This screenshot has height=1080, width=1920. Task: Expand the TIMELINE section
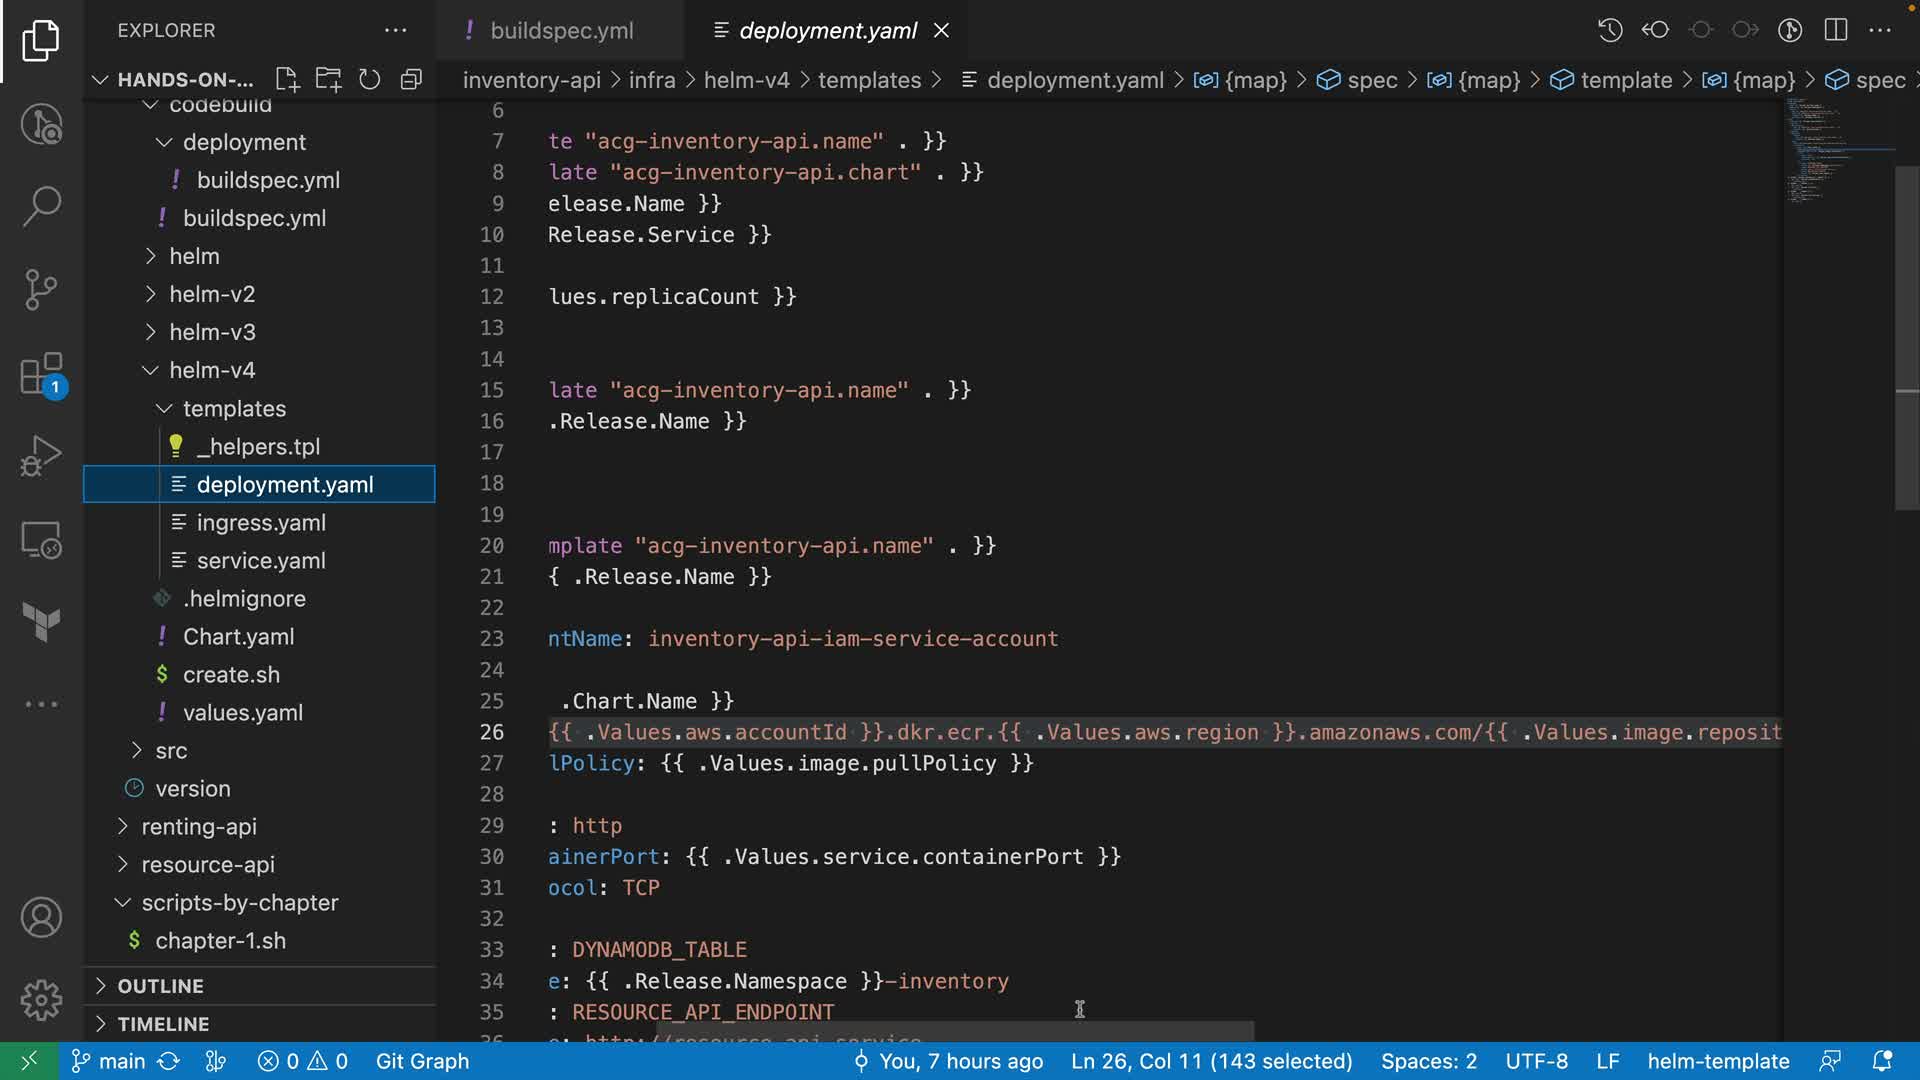[163, 1024]
